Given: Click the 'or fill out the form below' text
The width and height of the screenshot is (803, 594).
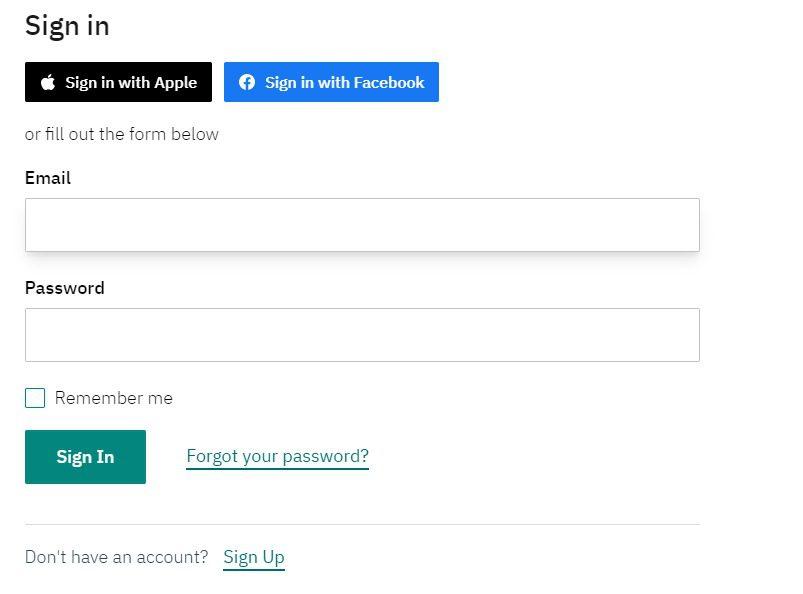Looking at the screenshot, I should point(122,134).
